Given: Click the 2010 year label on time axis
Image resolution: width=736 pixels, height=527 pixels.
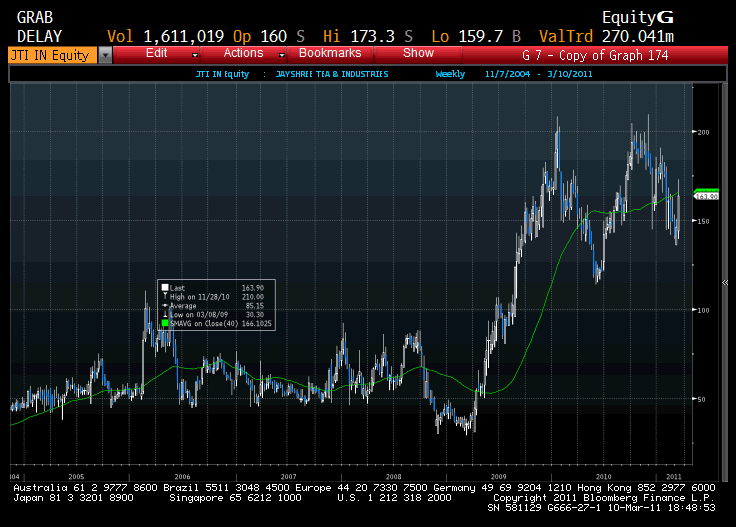Looking at the screenshot, I should (x=604, y=476).
